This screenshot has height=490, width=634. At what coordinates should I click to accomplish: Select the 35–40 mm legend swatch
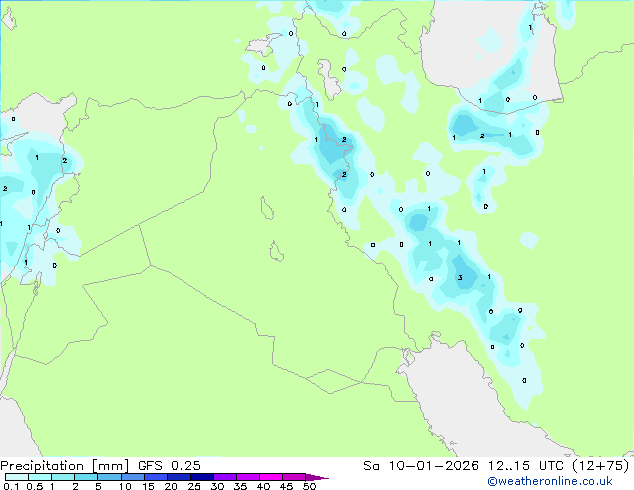click(x=248, y=477)
